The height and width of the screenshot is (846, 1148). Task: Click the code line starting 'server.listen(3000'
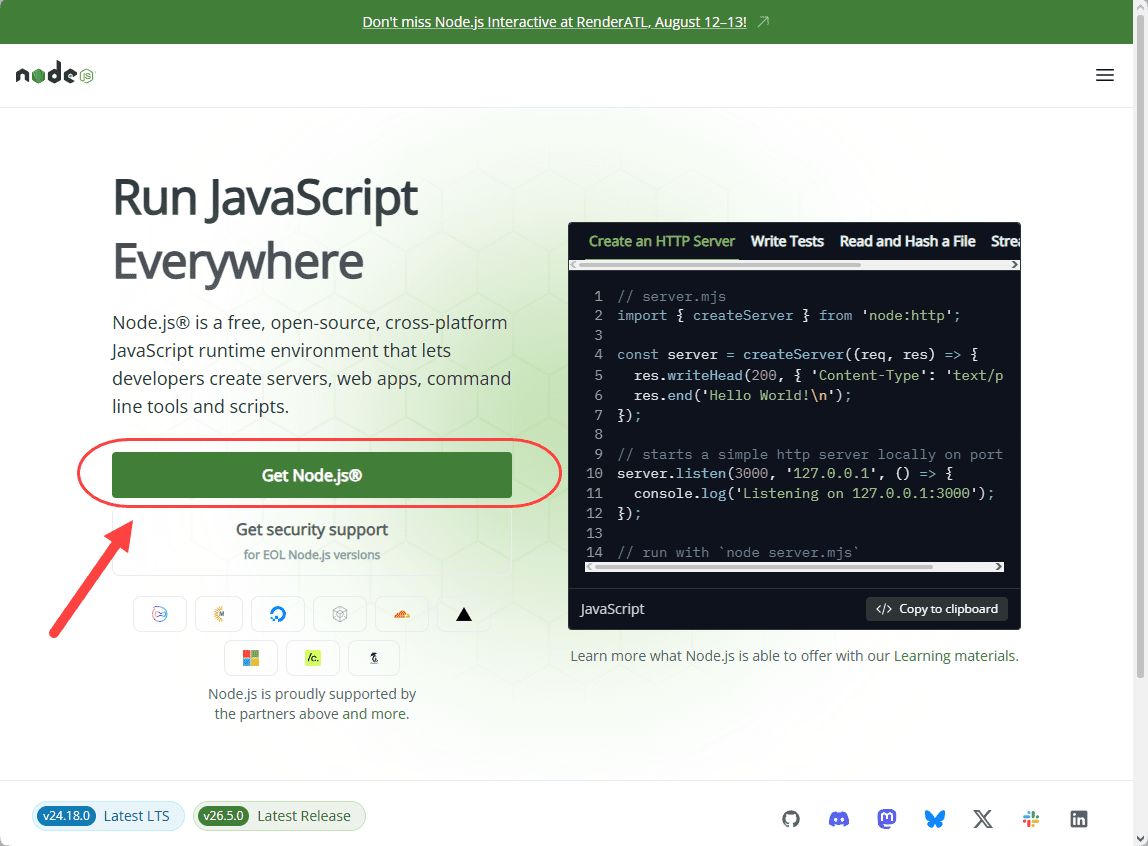[x=785, y=473]
